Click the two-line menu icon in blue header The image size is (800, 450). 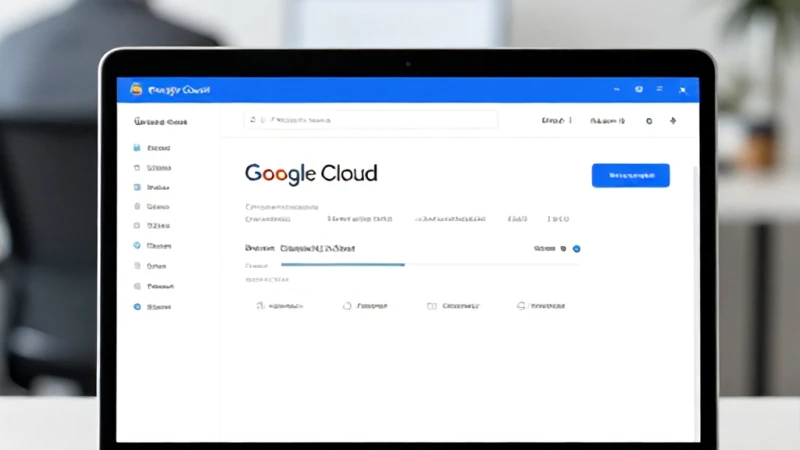coord(659,89)
